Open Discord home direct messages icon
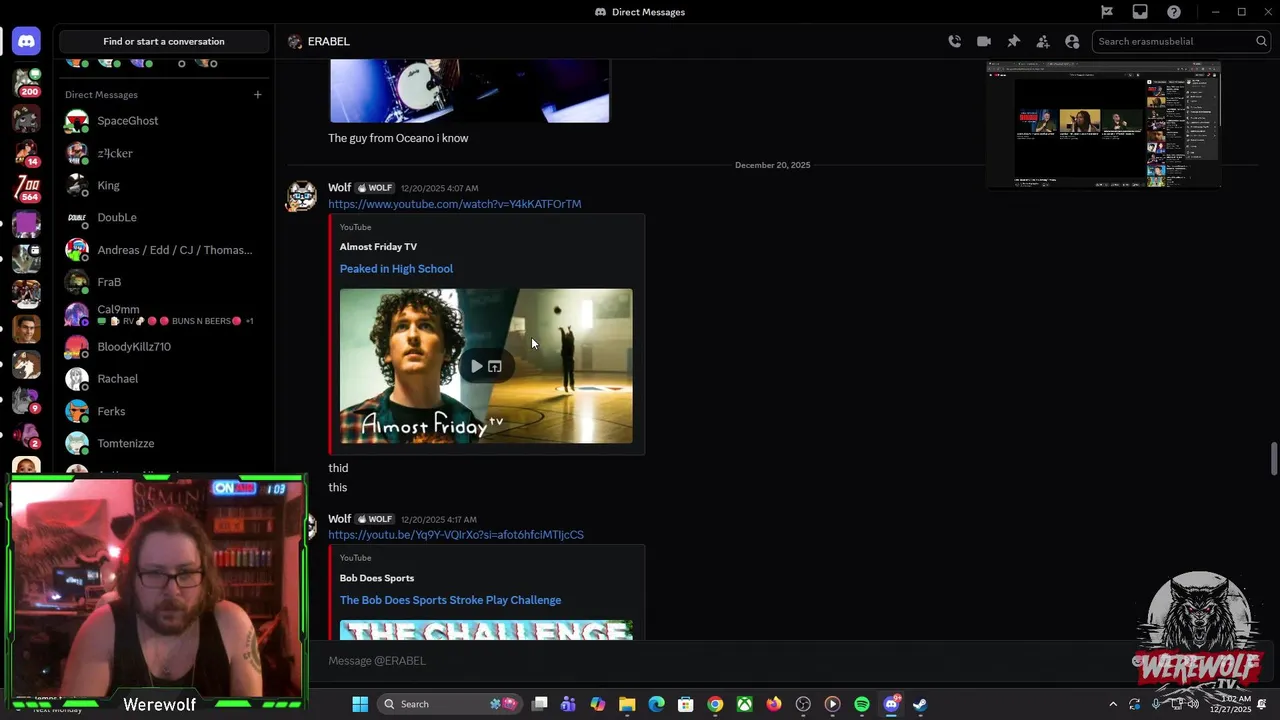The width and height of the screenshot is (1280, 720). [x=26, y=41]
